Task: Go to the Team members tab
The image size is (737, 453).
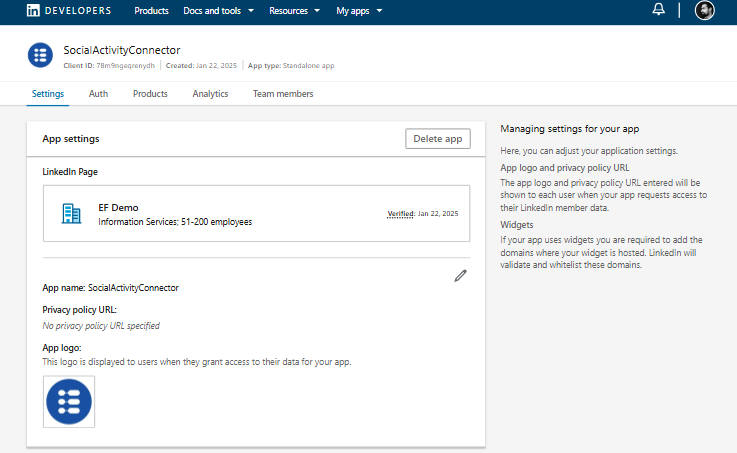Action: (x=283, y=94)
